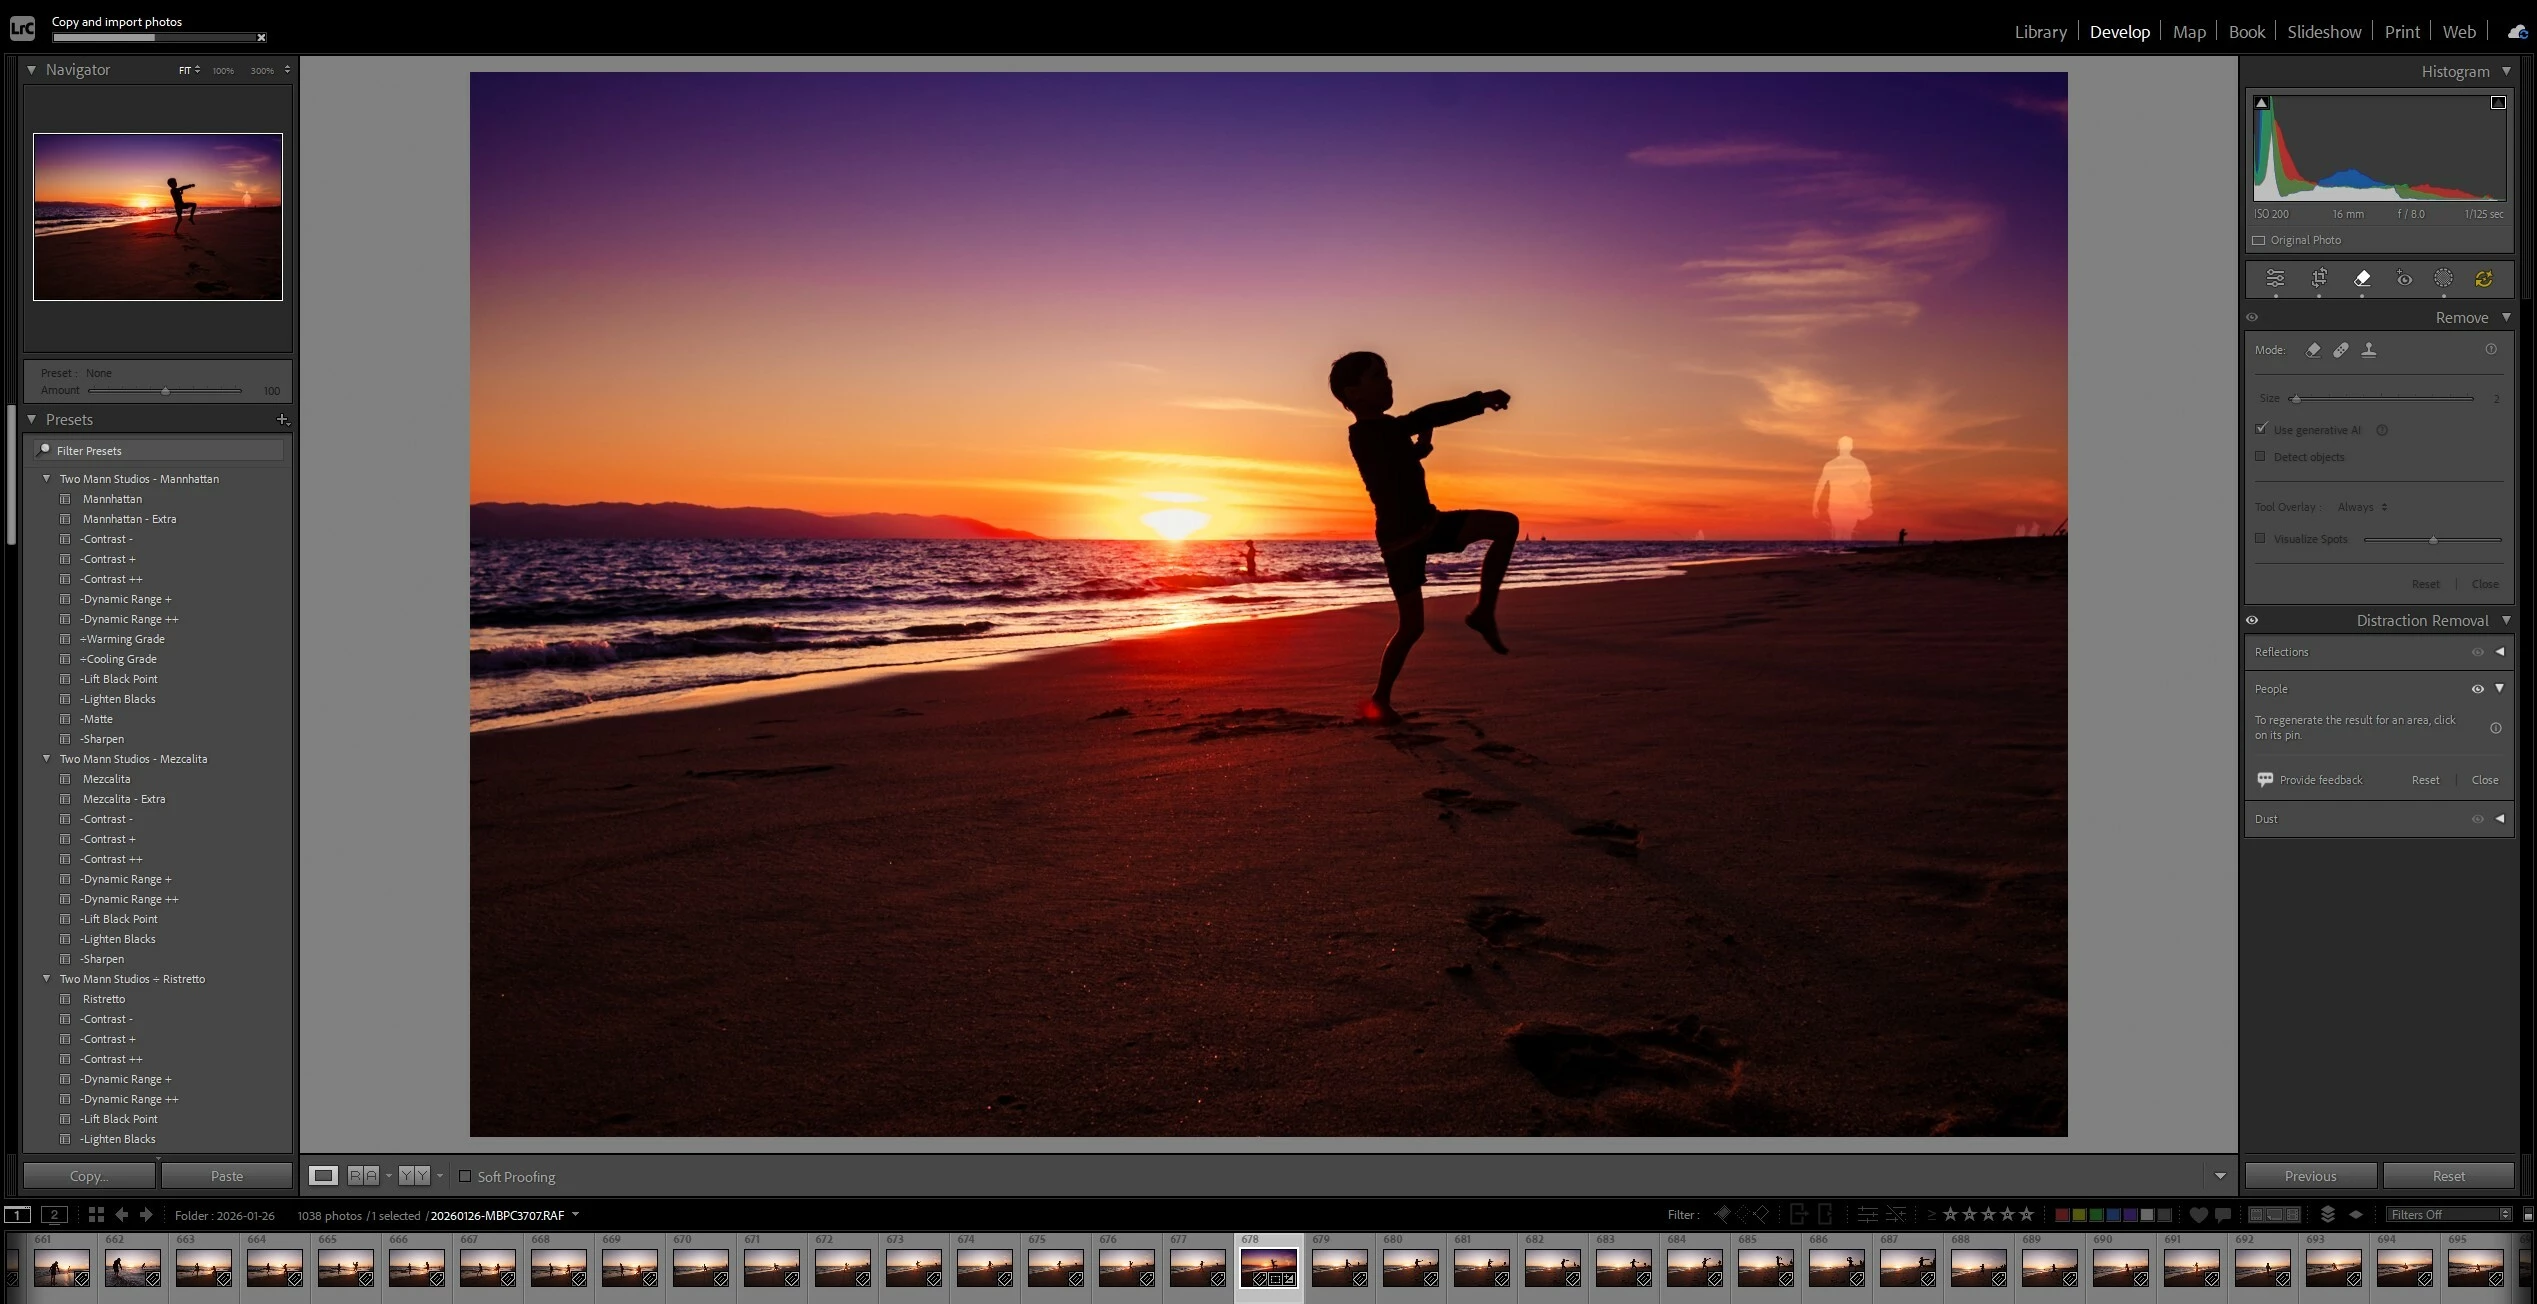This screenshot has width=2537, height=1304.
Task: Collapse the Two Mann Studios - Mezcalita group
Action: (46, 759)
